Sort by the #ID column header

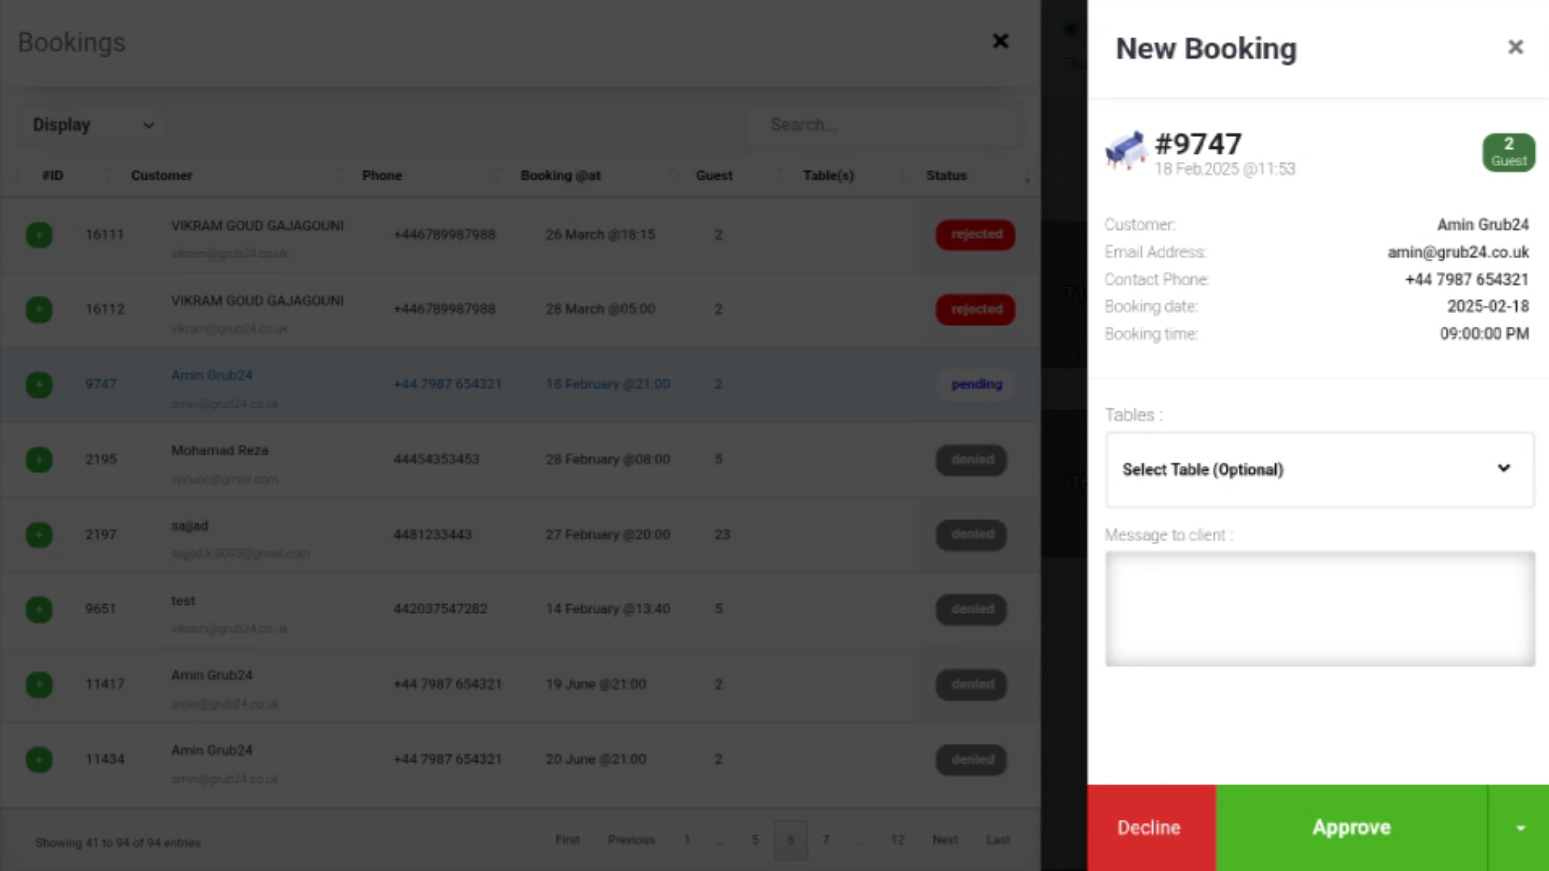[53, 175]
